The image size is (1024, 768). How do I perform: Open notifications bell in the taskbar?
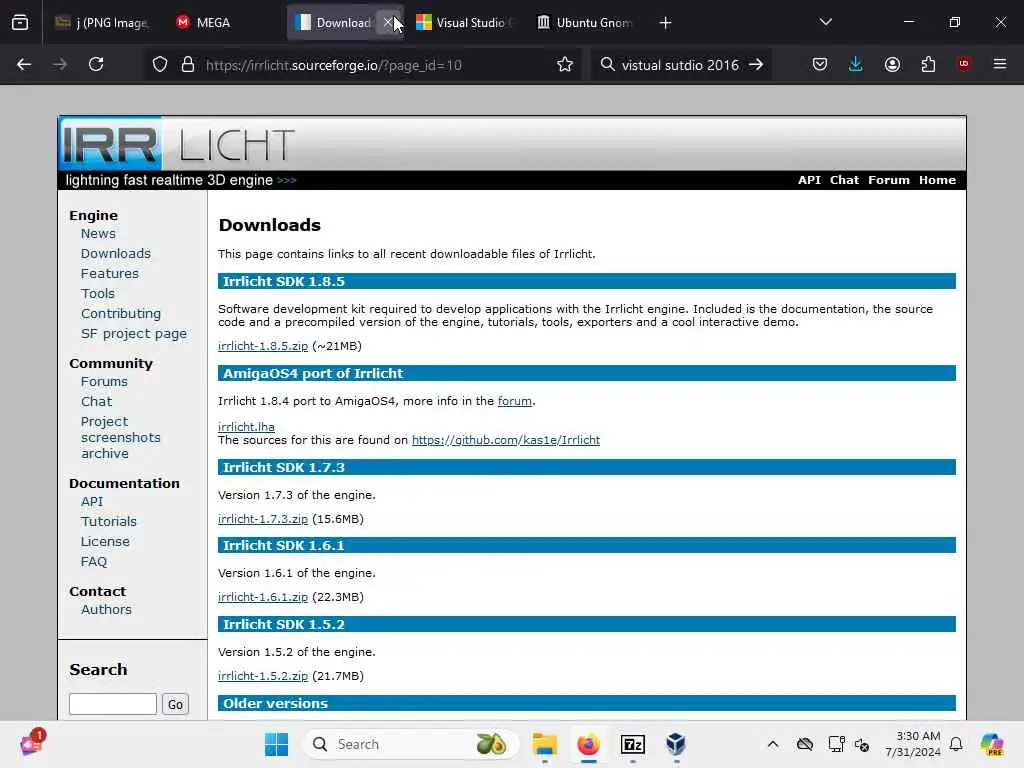tap(956, 744)
